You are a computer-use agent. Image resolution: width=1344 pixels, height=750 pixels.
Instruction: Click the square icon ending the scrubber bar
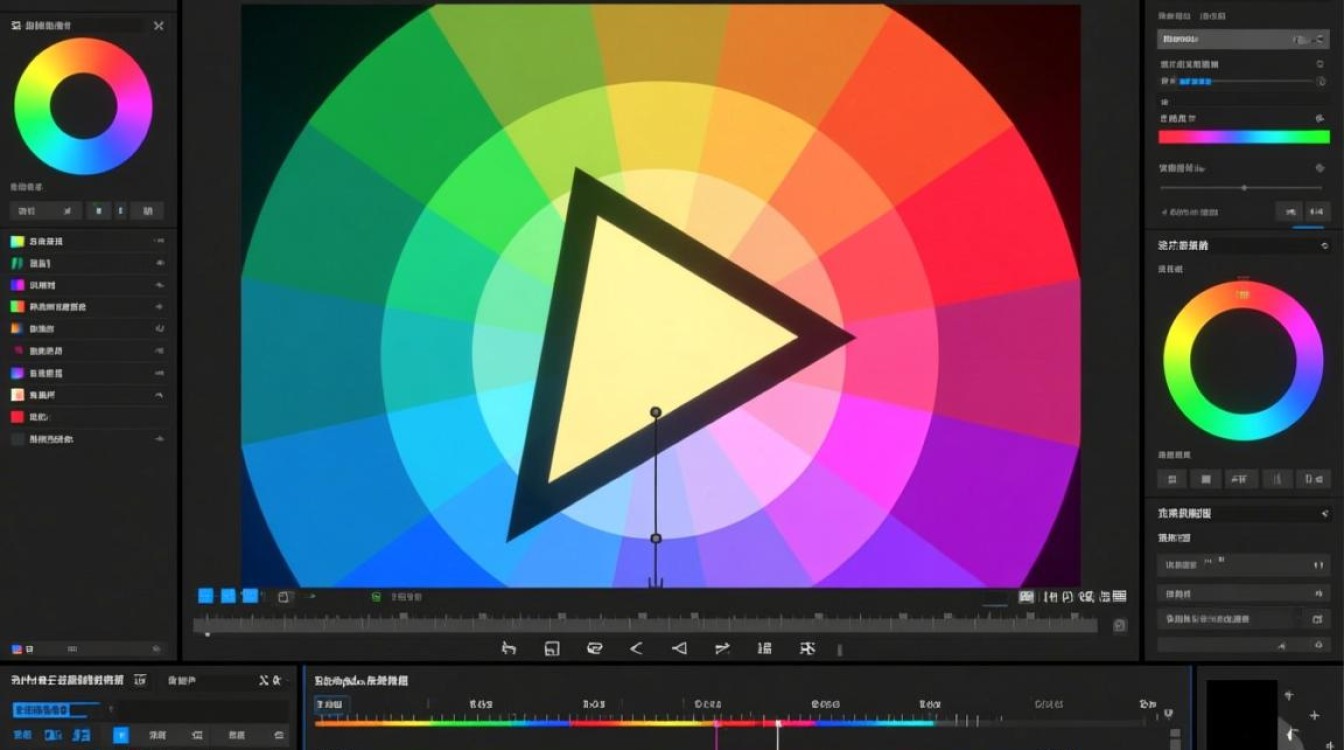point(1120,626)
